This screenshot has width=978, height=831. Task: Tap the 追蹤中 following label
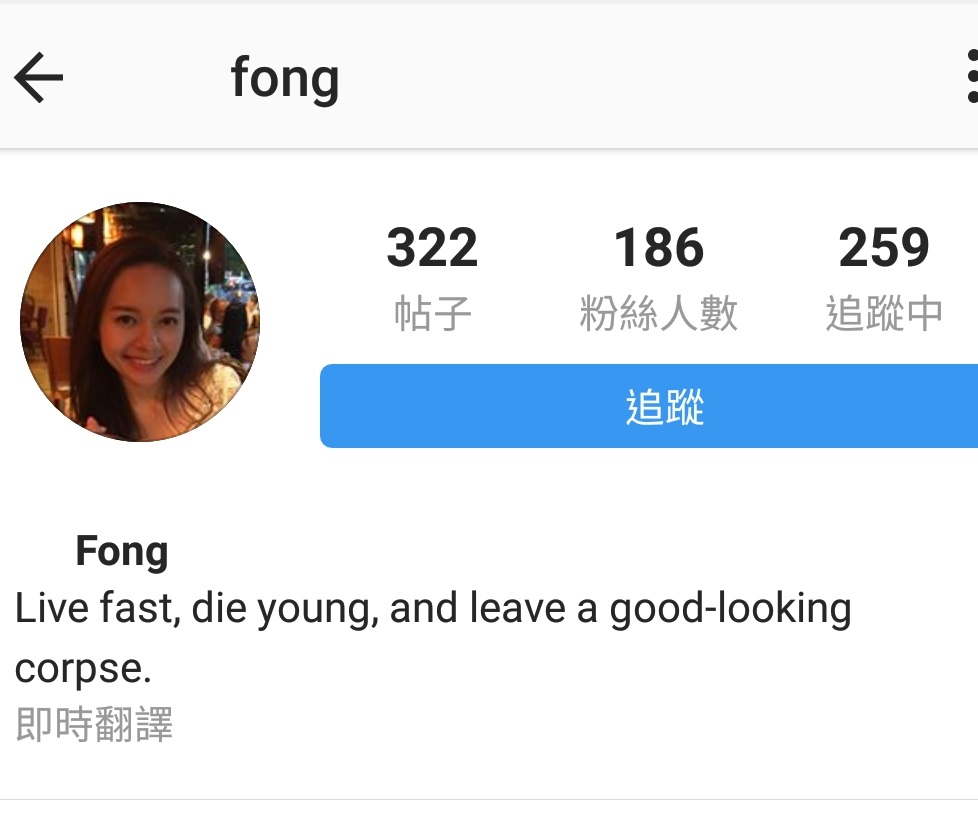coord(884,313)
